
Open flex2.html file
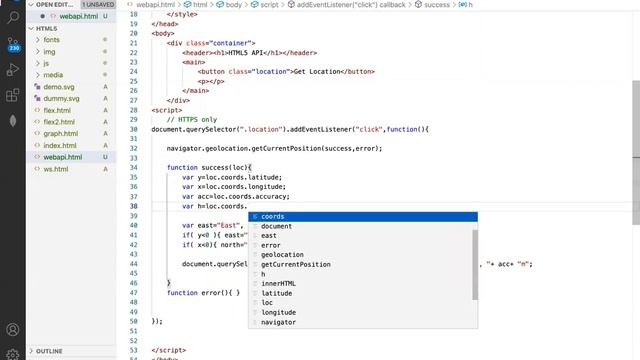[x=59, y=122]
